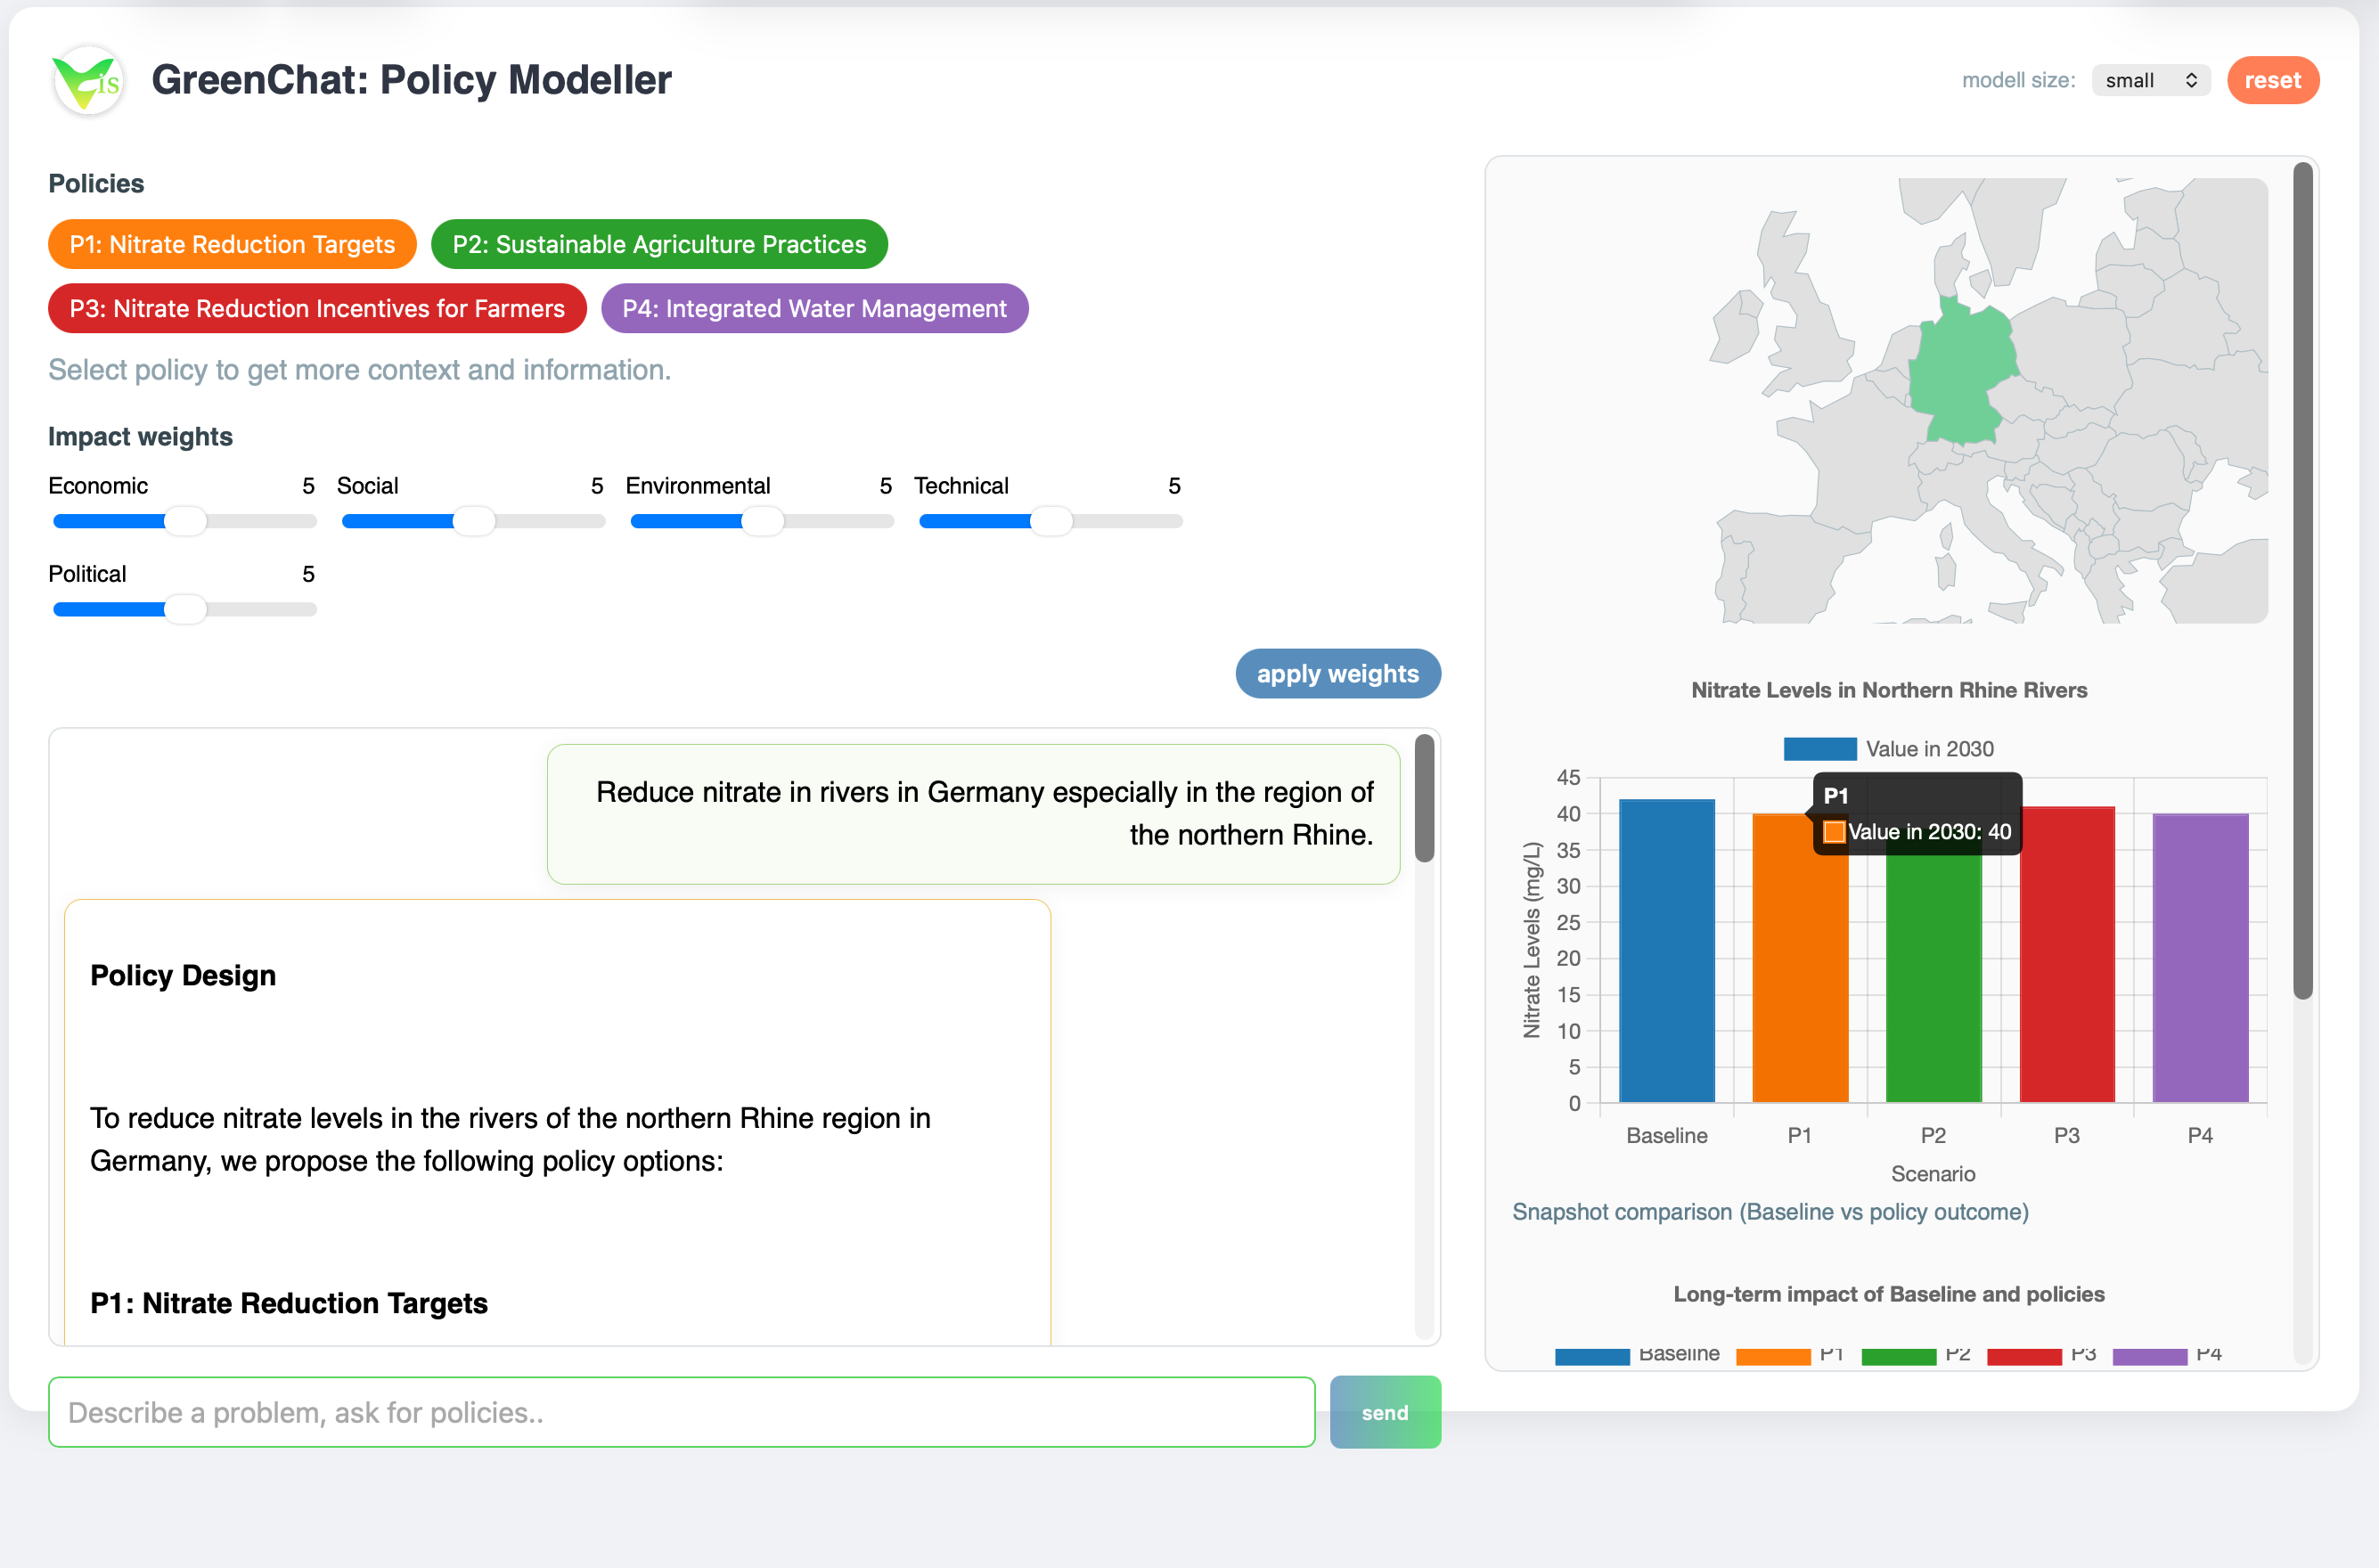This screenshot has width=2379, height=1568.
Task: Open the model size dropdown
Action: pos(2150,80)
